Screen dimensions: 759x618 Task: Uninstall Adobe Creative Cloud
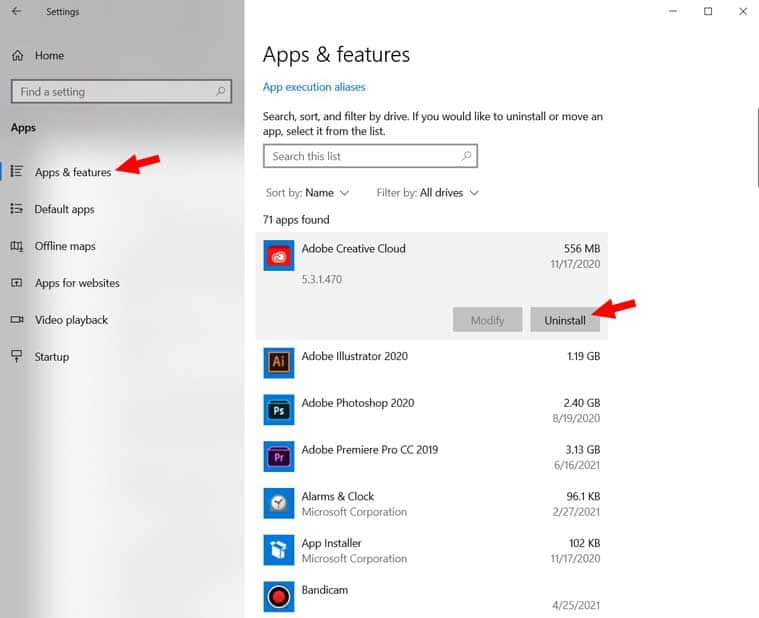[565, 320]
